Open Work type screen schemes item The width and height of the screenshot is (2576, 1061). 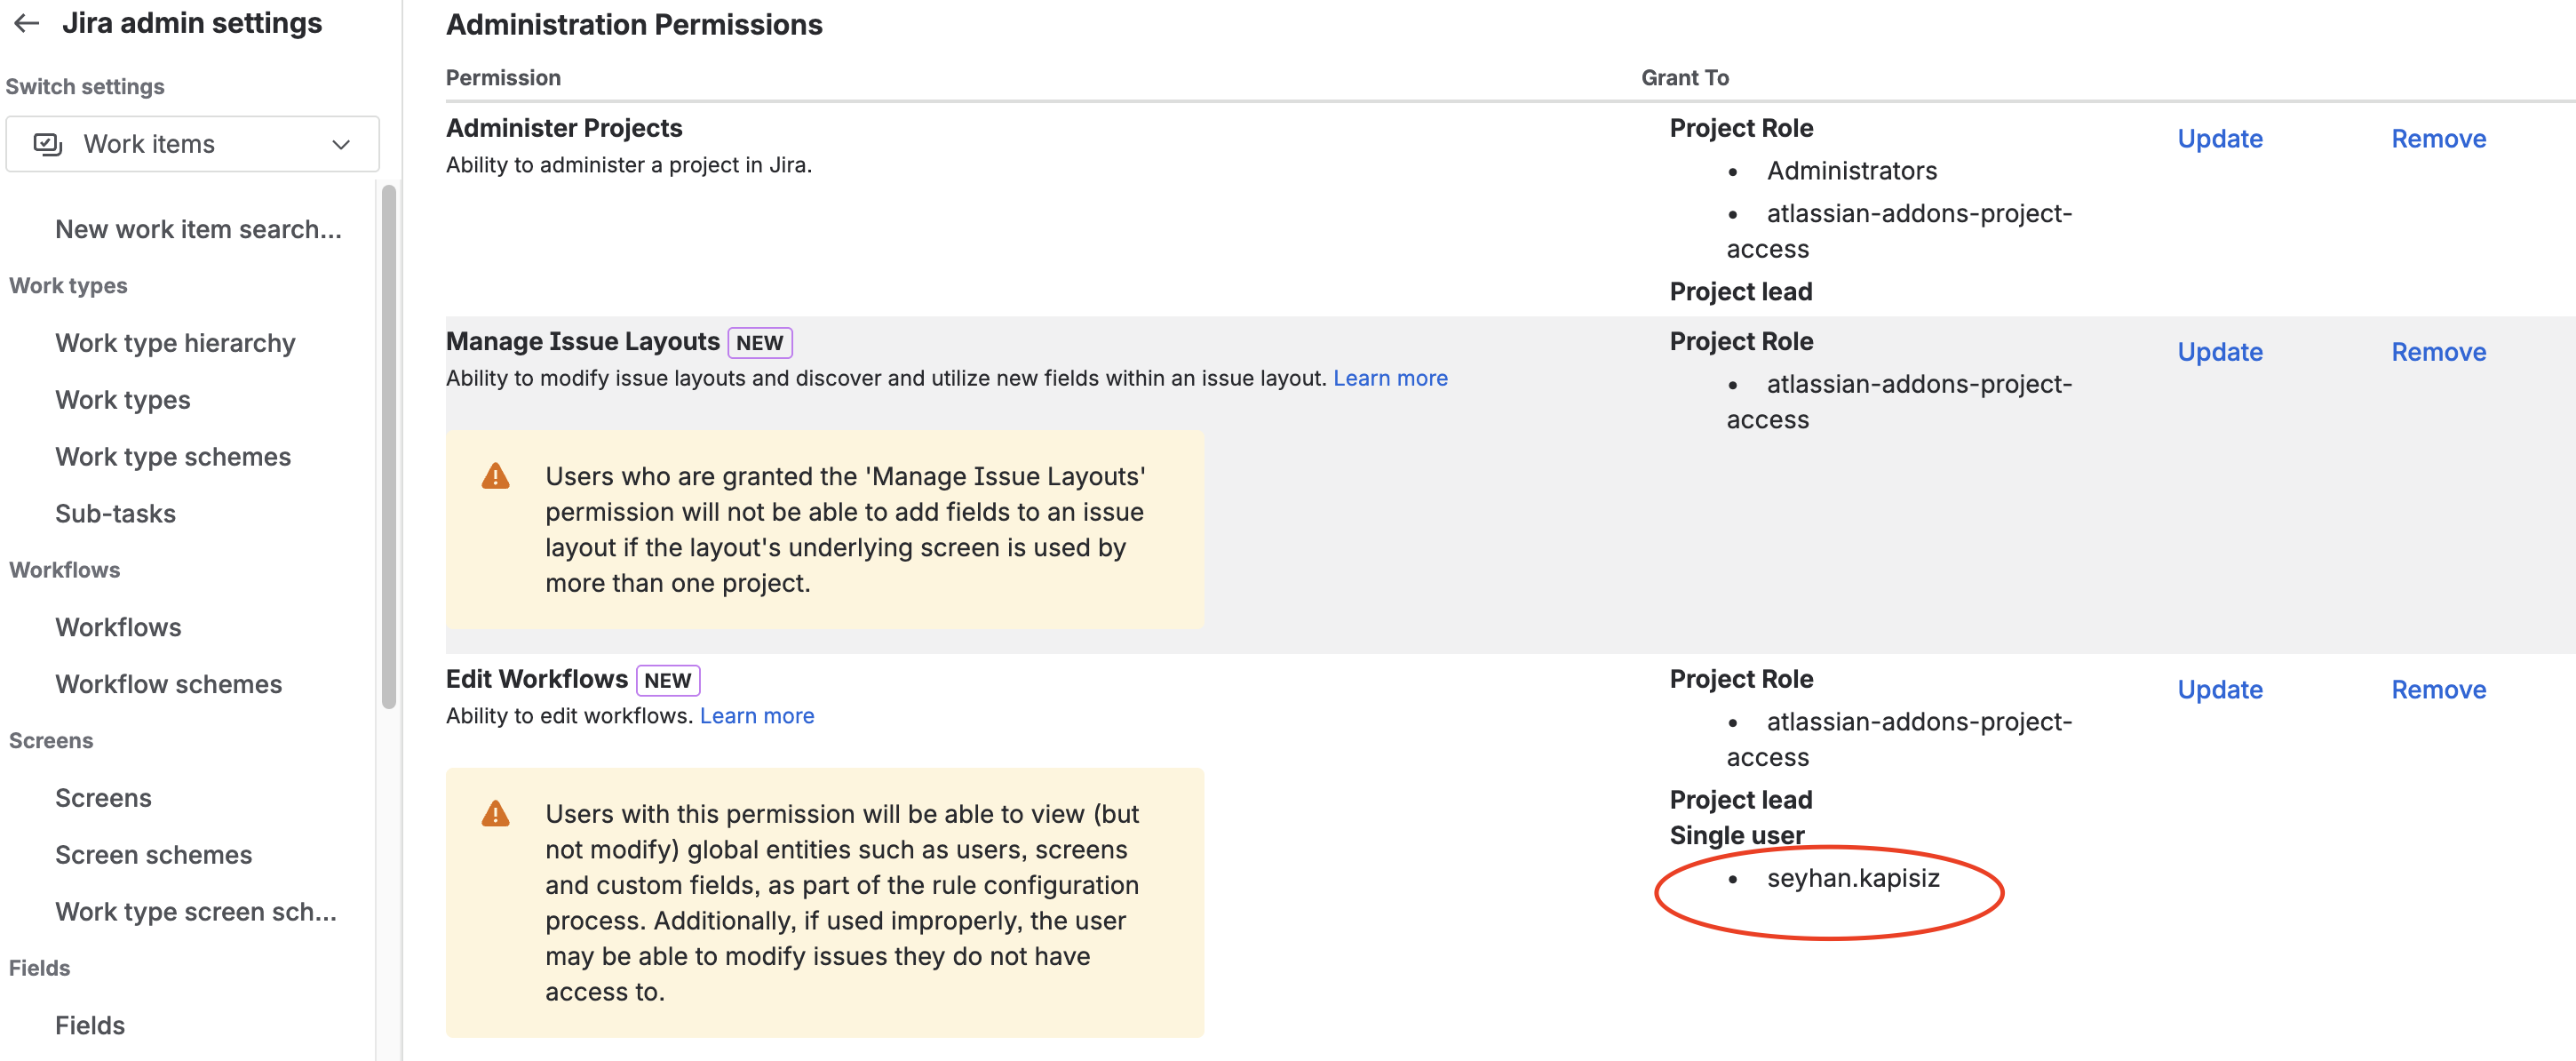196,912
